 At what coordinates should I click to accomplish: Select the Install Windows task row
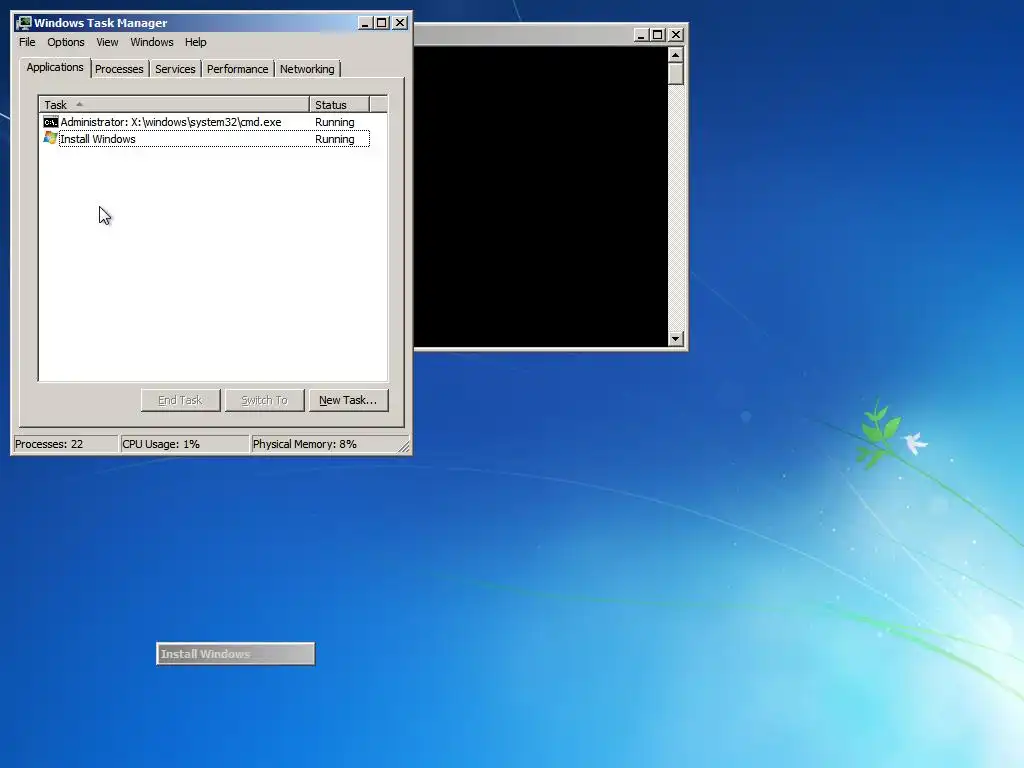point(206,139)
